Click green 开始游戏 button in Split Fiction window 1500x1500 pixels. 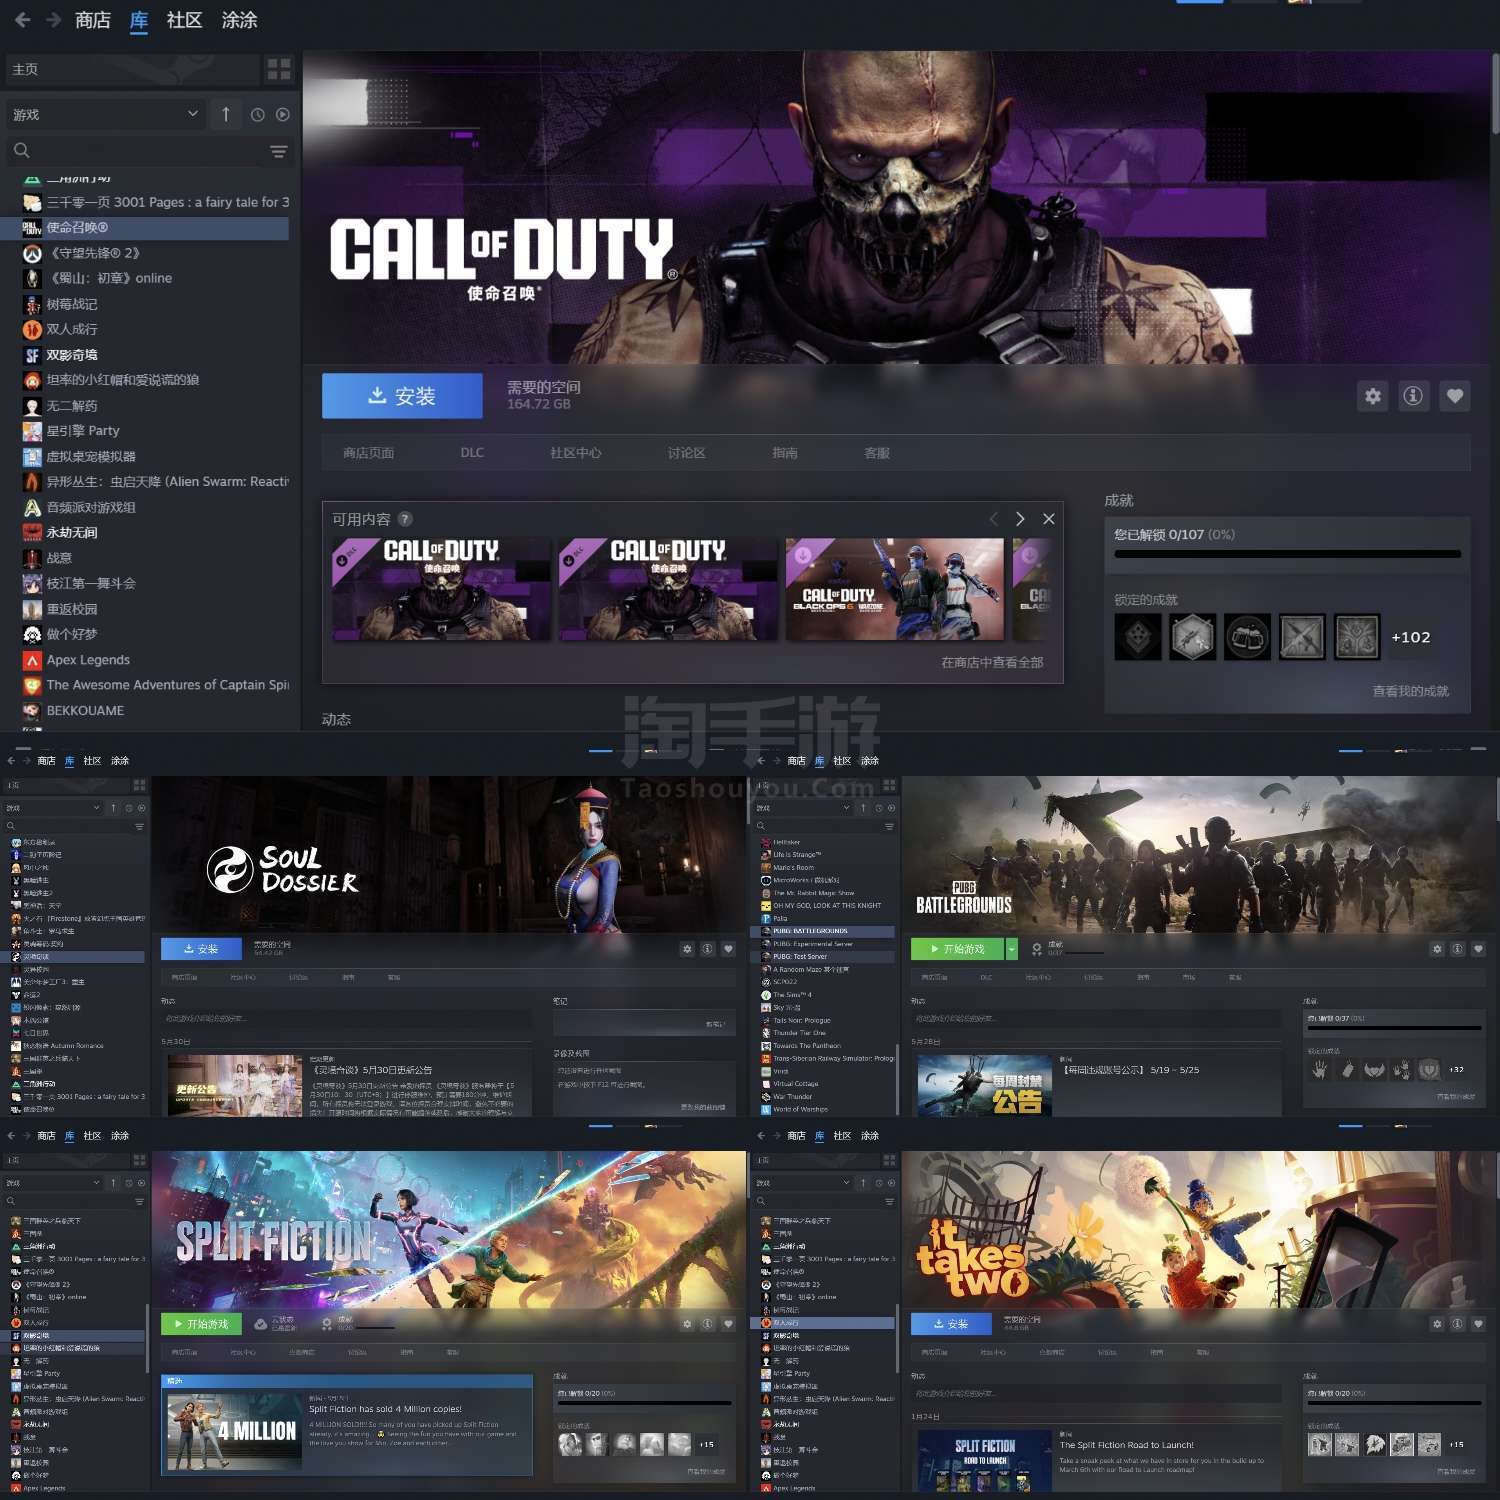pos(201,1323)
